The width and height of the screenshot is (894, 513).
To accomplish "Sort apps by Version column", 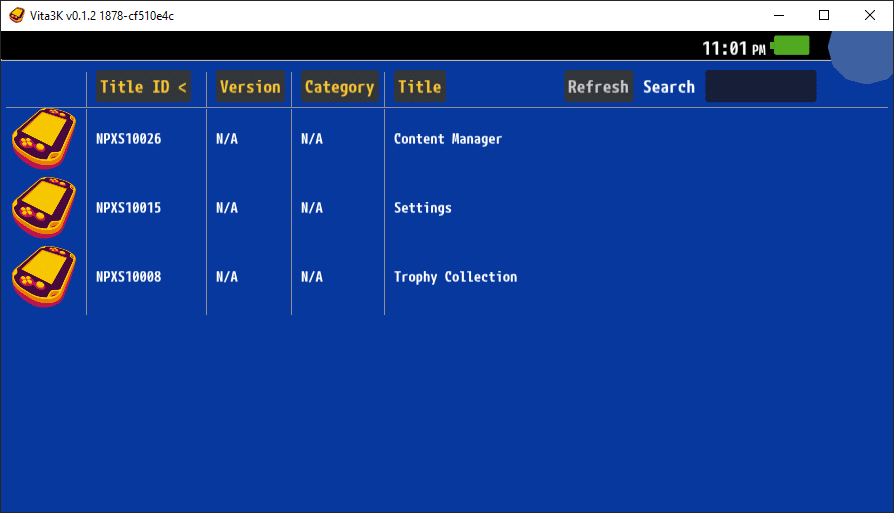I will point(250,87).
